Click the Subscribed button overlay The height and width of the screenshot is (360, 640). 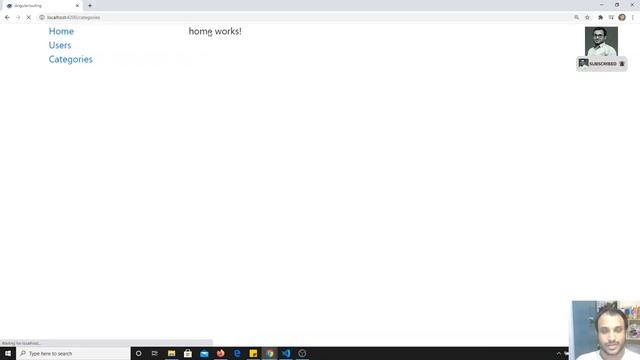tap(602, 64)
